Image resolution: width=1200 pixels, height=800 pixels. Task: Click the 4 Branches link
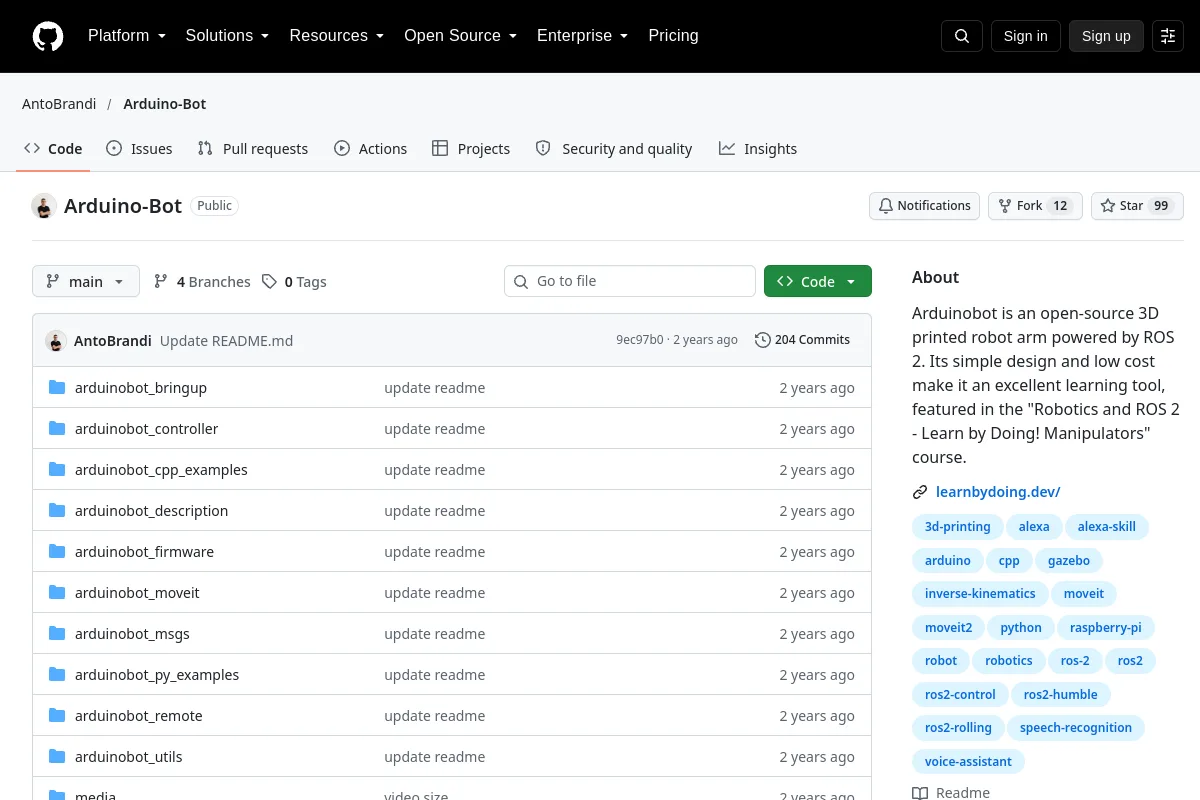[x=202, y=282]
